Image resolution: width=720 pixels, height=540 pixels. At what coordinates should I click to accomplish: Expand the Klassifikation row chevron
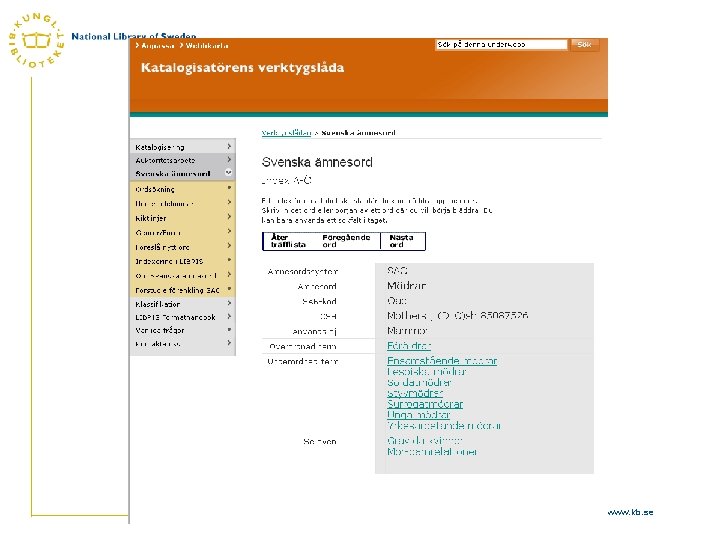(x=229, y=303)
